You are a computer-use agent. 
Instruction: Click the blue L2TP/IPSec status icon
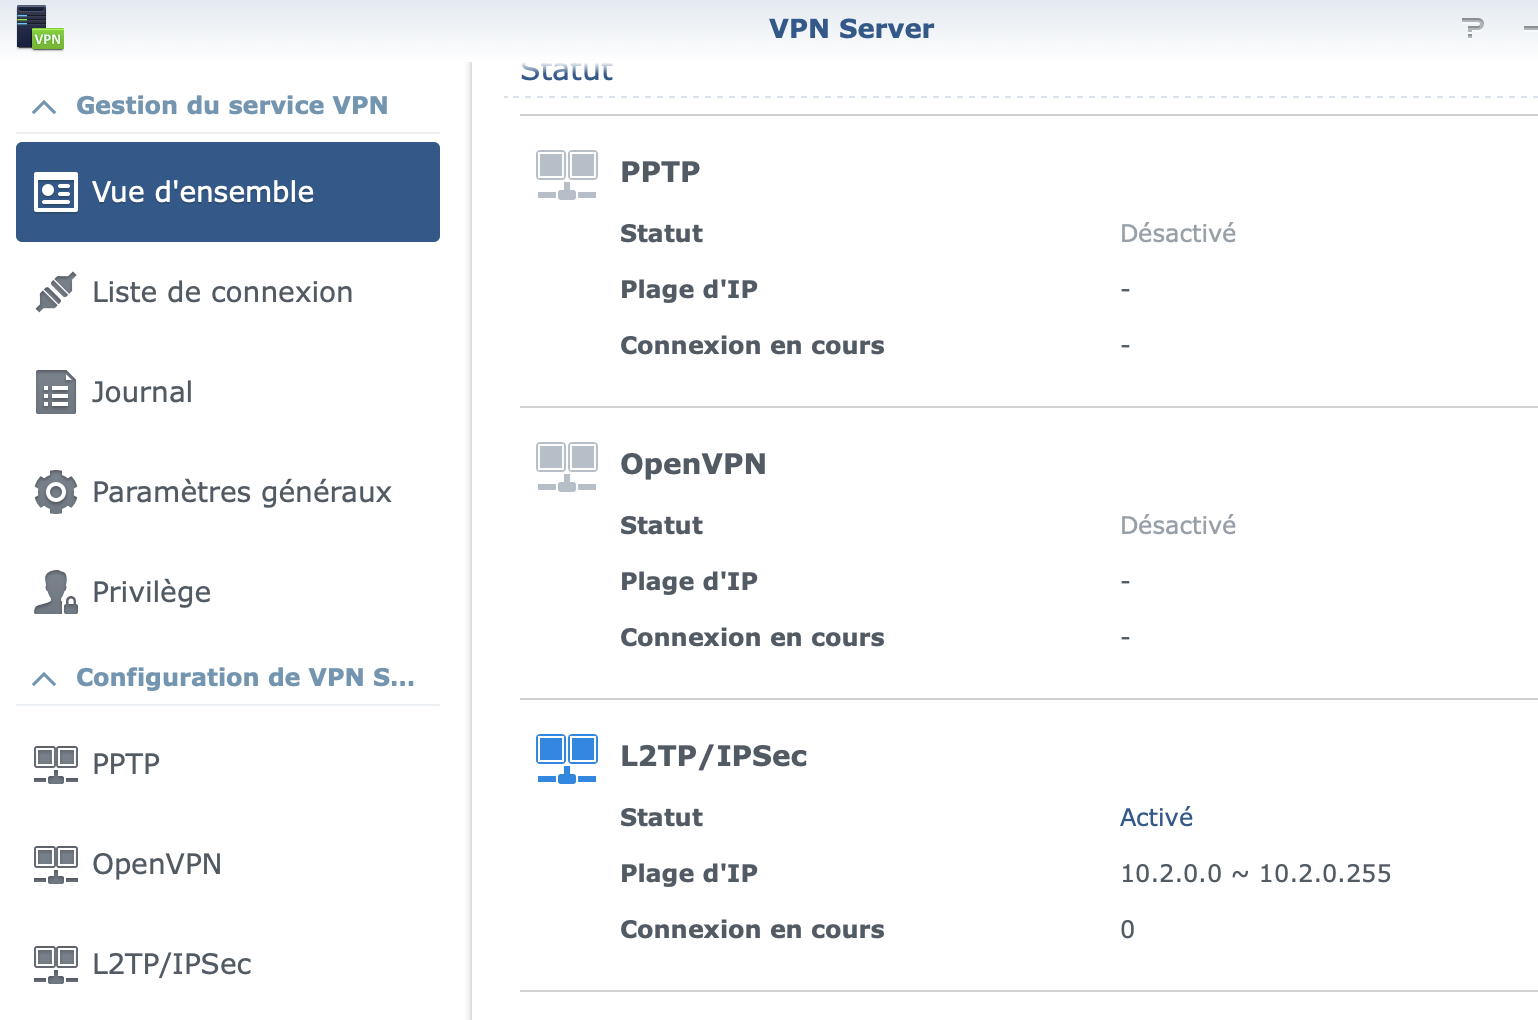click(567, 759)
